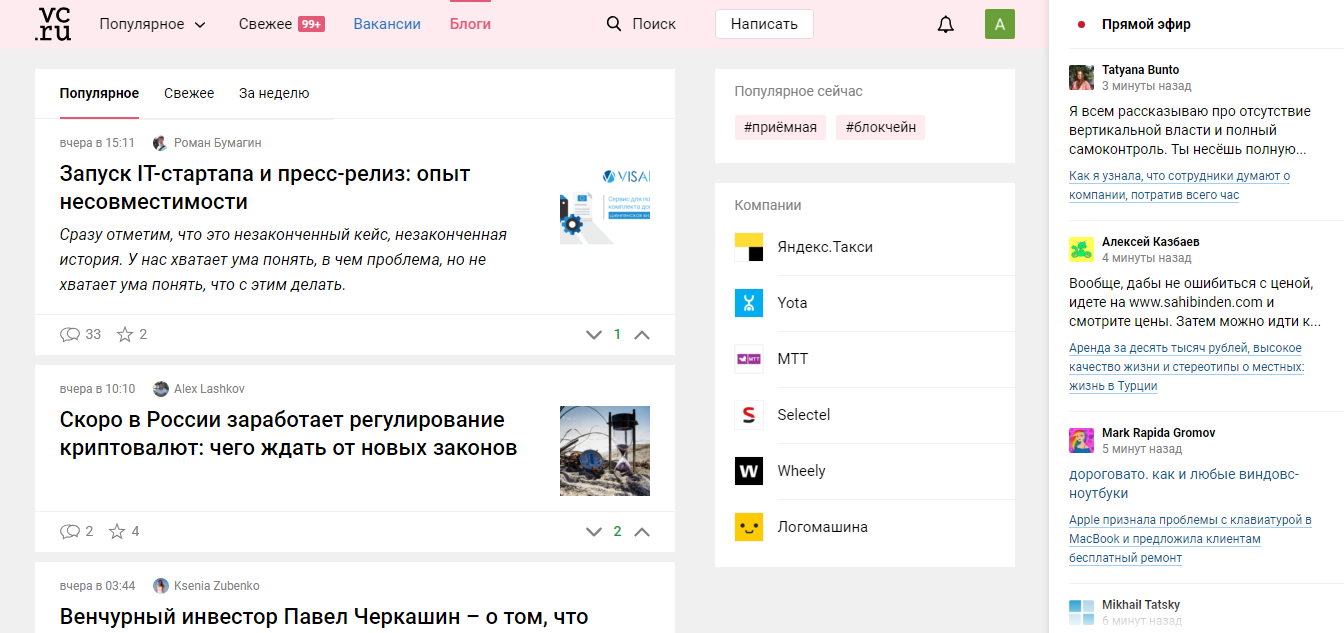Upvote the crypto regulation article
Screen dimensions: 1344x633
[x=641, y=531]
